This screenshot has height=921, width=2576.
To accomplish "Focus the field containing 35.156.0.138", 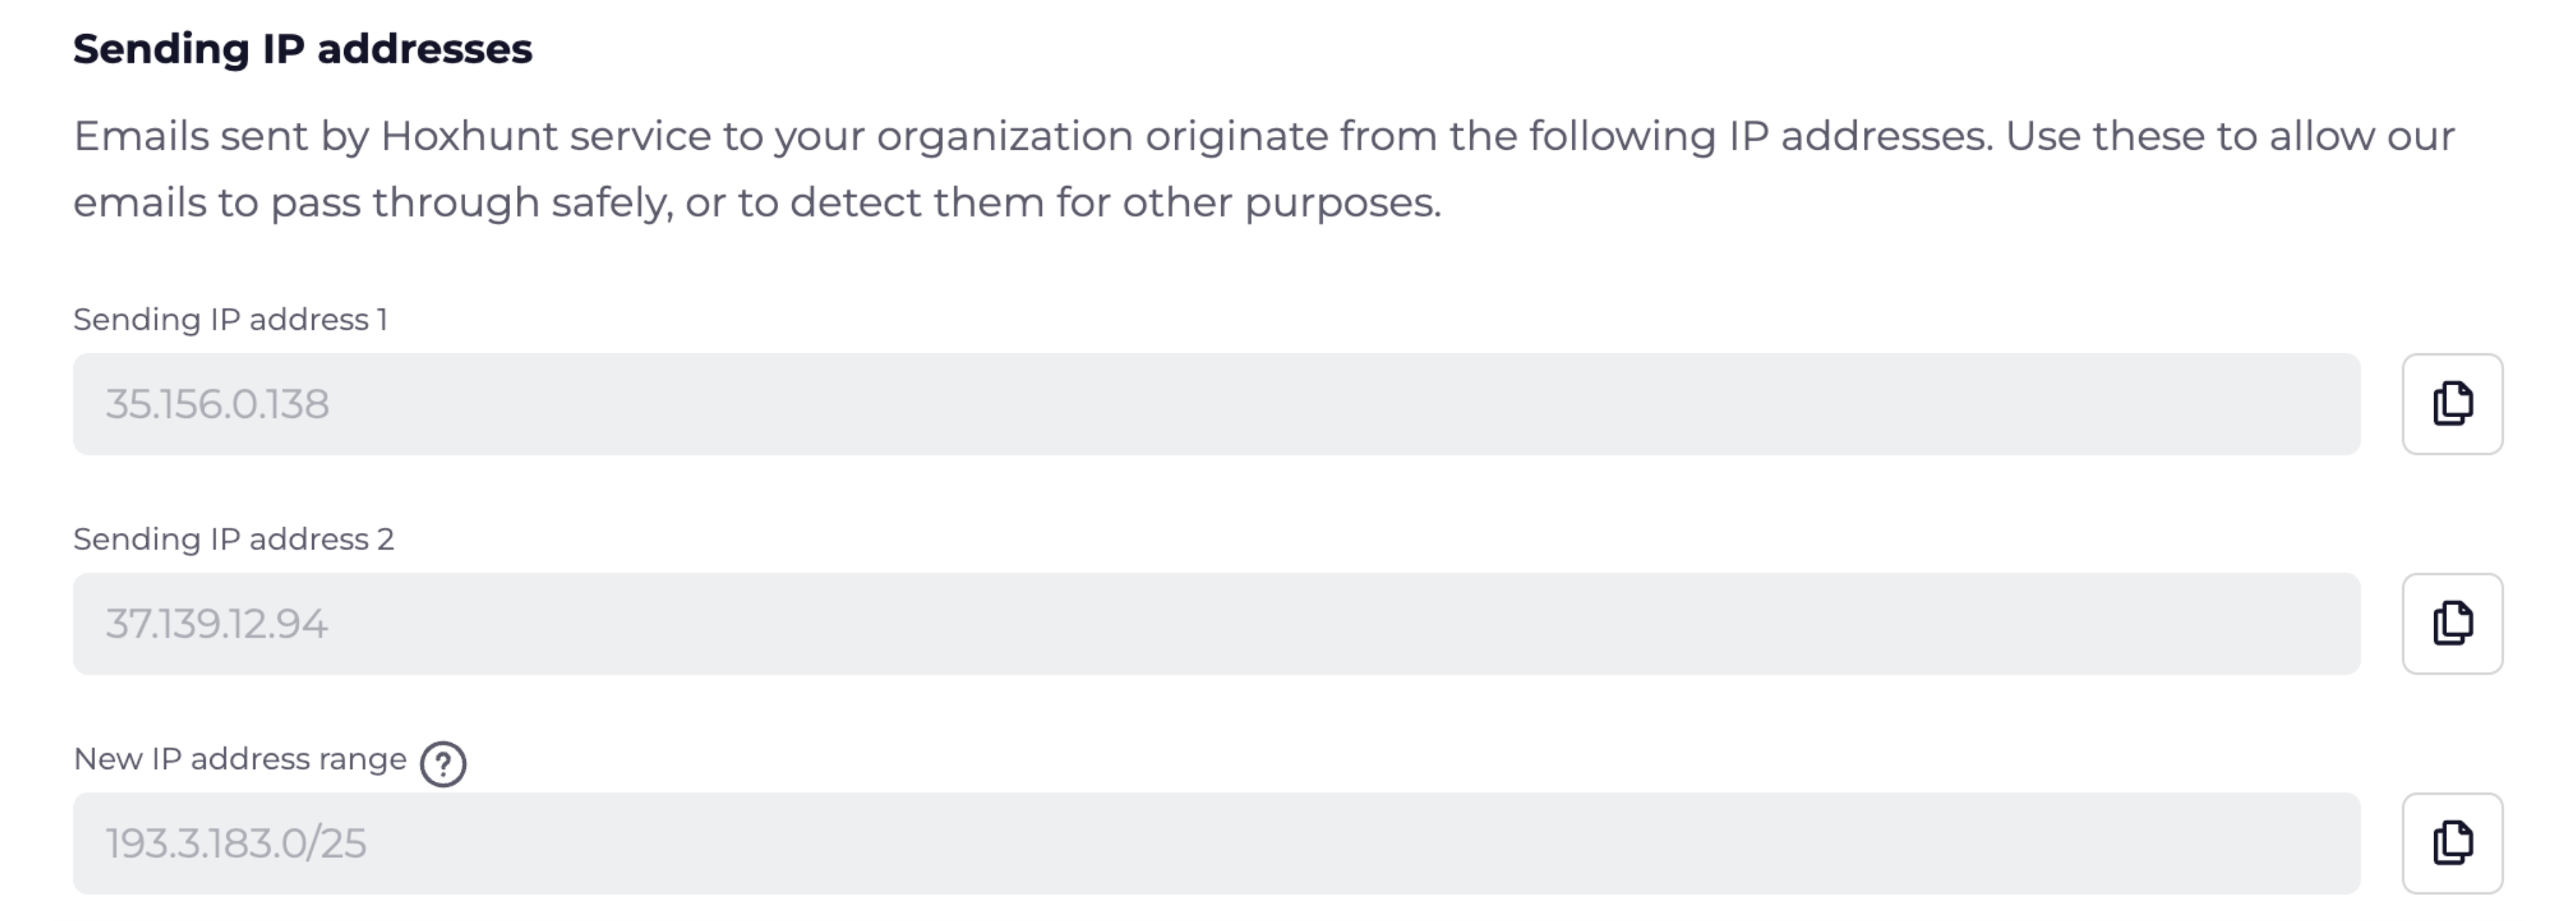I will (1217, 404).
